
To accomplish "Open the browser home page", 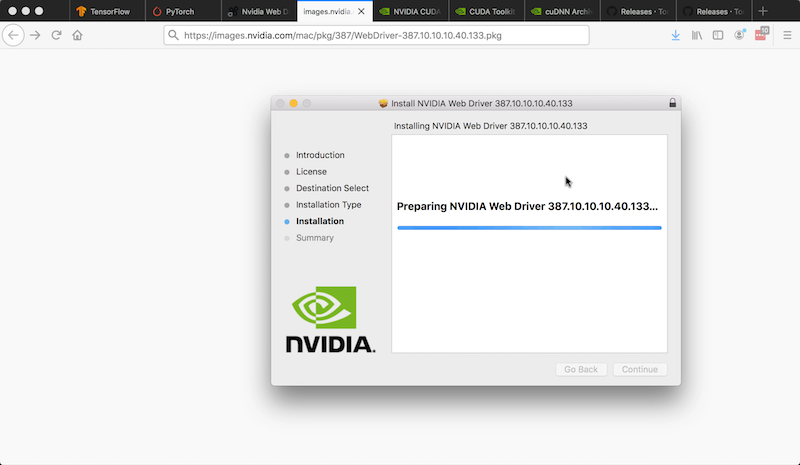I will (x=77, y=35).
